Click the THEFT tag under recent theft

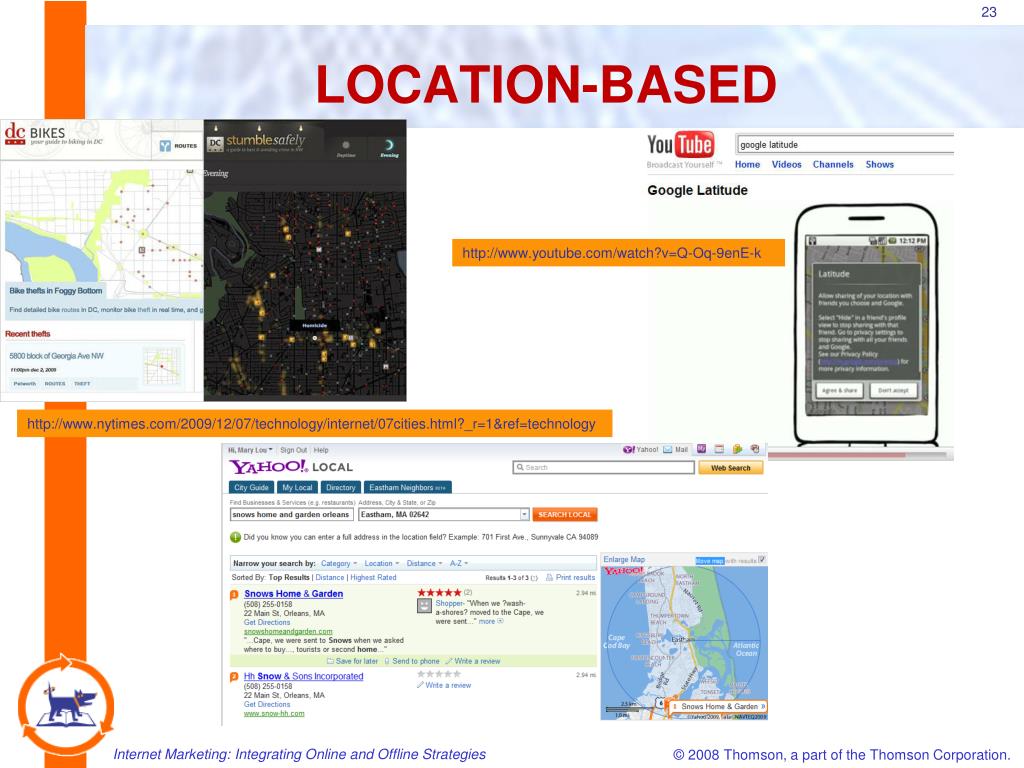82,383
